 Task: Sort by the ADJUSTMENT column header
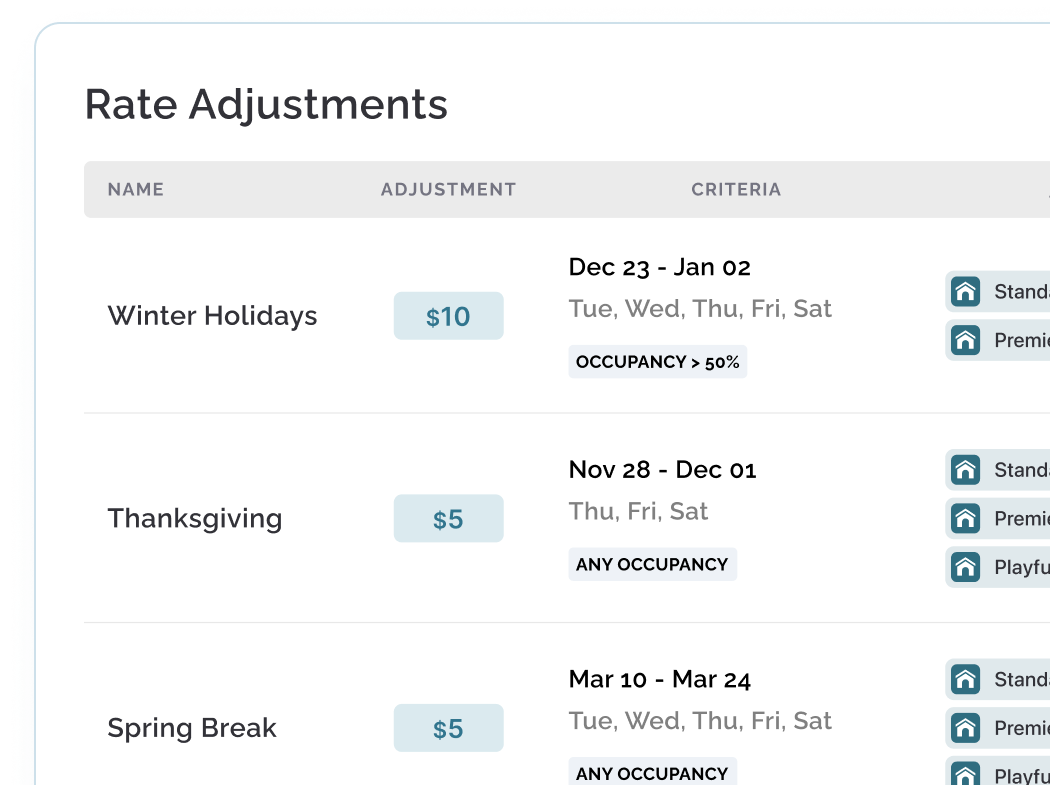coord(449,190)
